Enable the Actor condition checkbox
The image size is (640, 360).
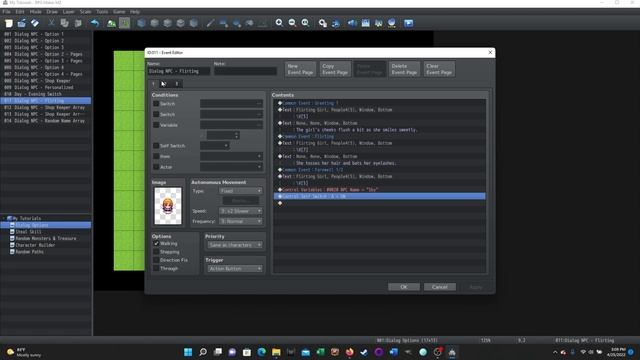[x=156, y=167]
